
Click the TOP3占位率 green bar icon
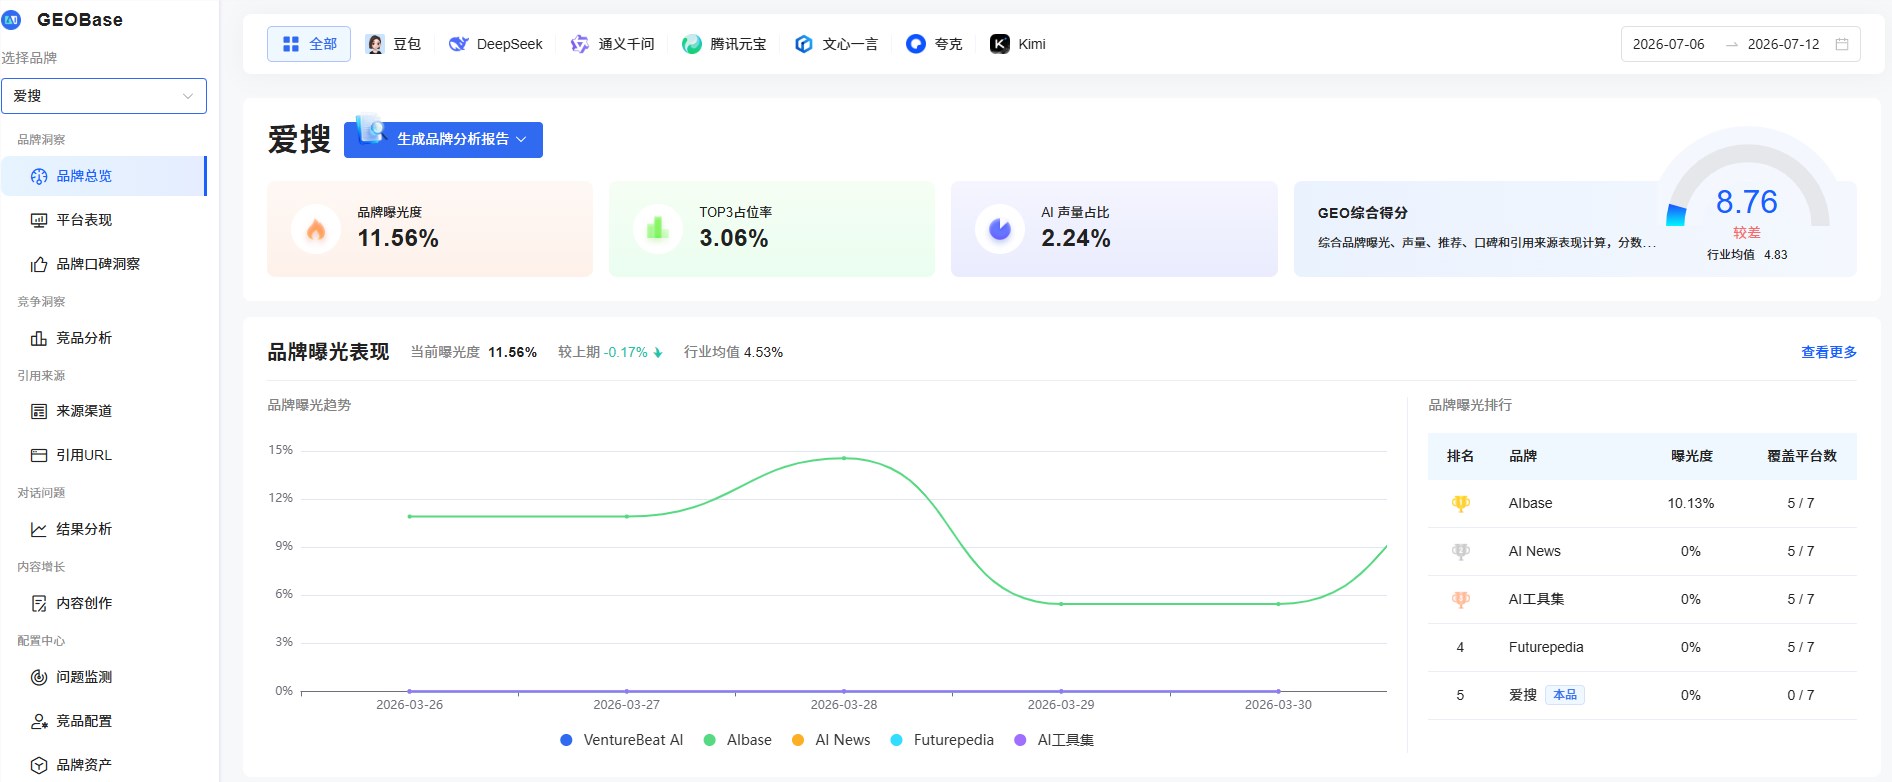pyautogui.click(x=658, y=229)
